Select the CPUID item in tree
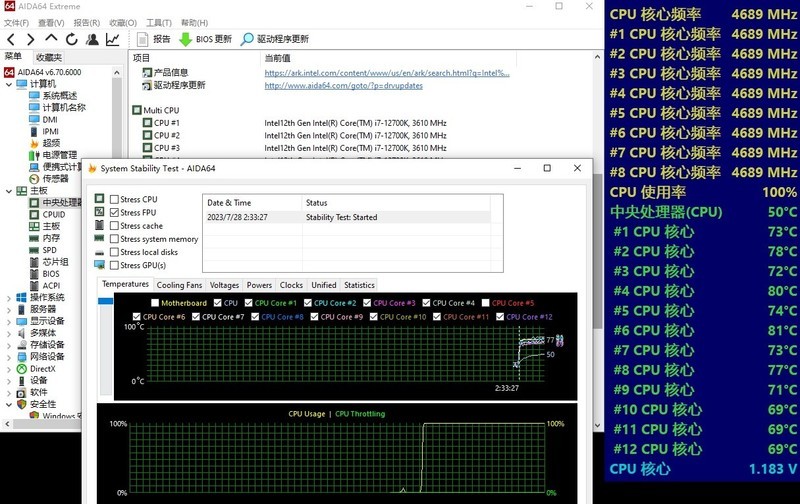 click(x=53, y=214)
